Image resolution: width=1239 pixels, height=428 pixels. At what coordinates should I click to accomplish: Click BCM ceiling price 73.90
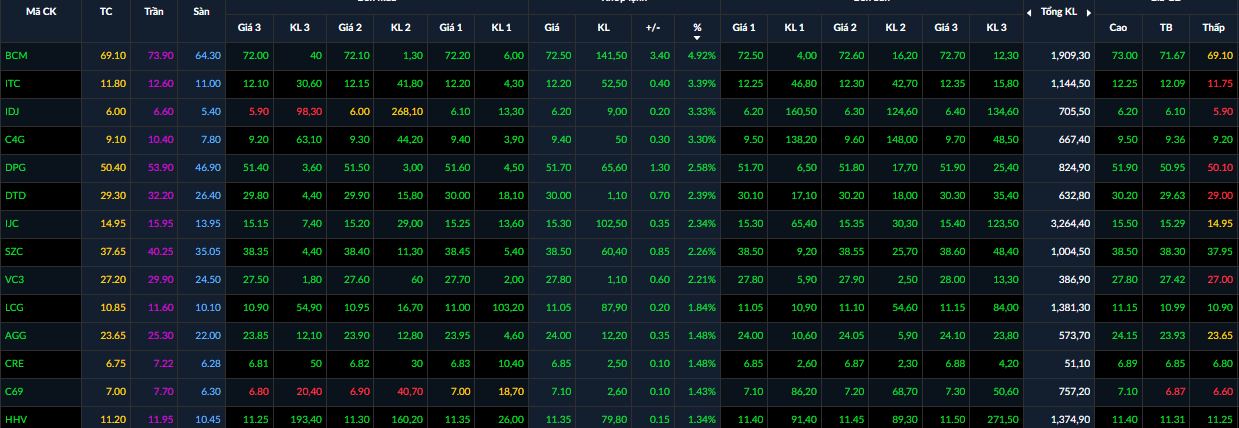point(161,55)
